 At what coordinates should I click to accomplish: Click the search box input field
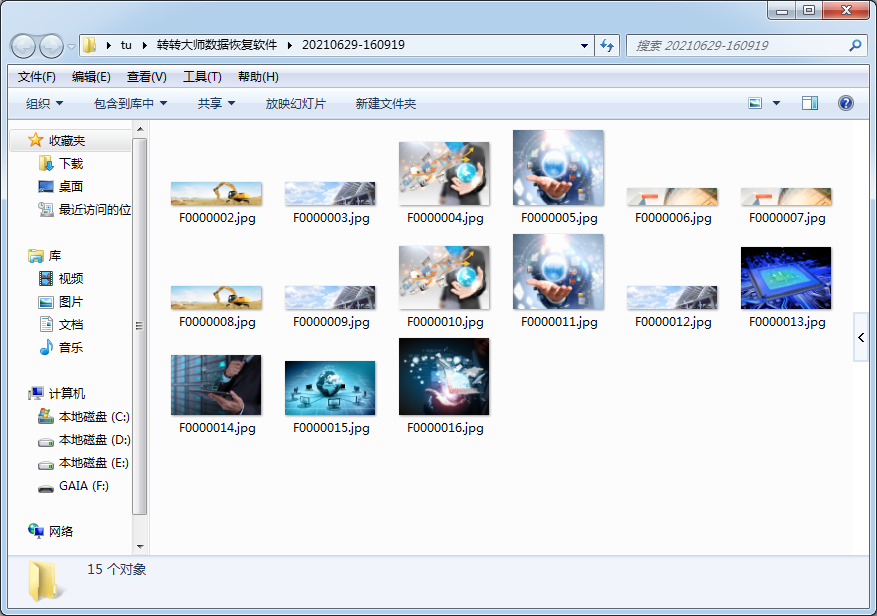(x=738, y=46)
